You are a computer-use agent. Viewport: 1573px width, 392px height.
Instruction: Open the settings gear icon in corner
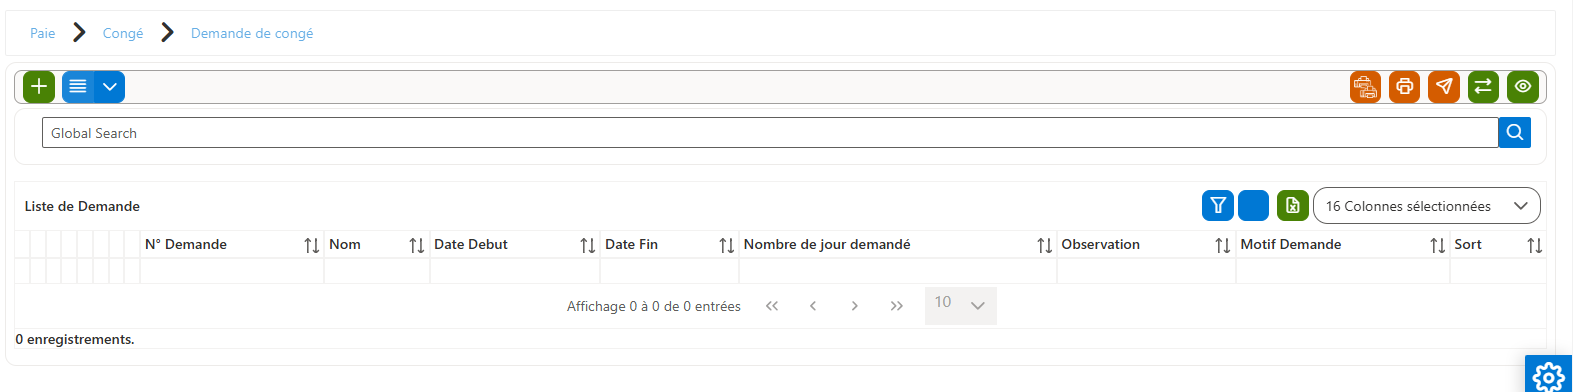tap(1548, 376)
